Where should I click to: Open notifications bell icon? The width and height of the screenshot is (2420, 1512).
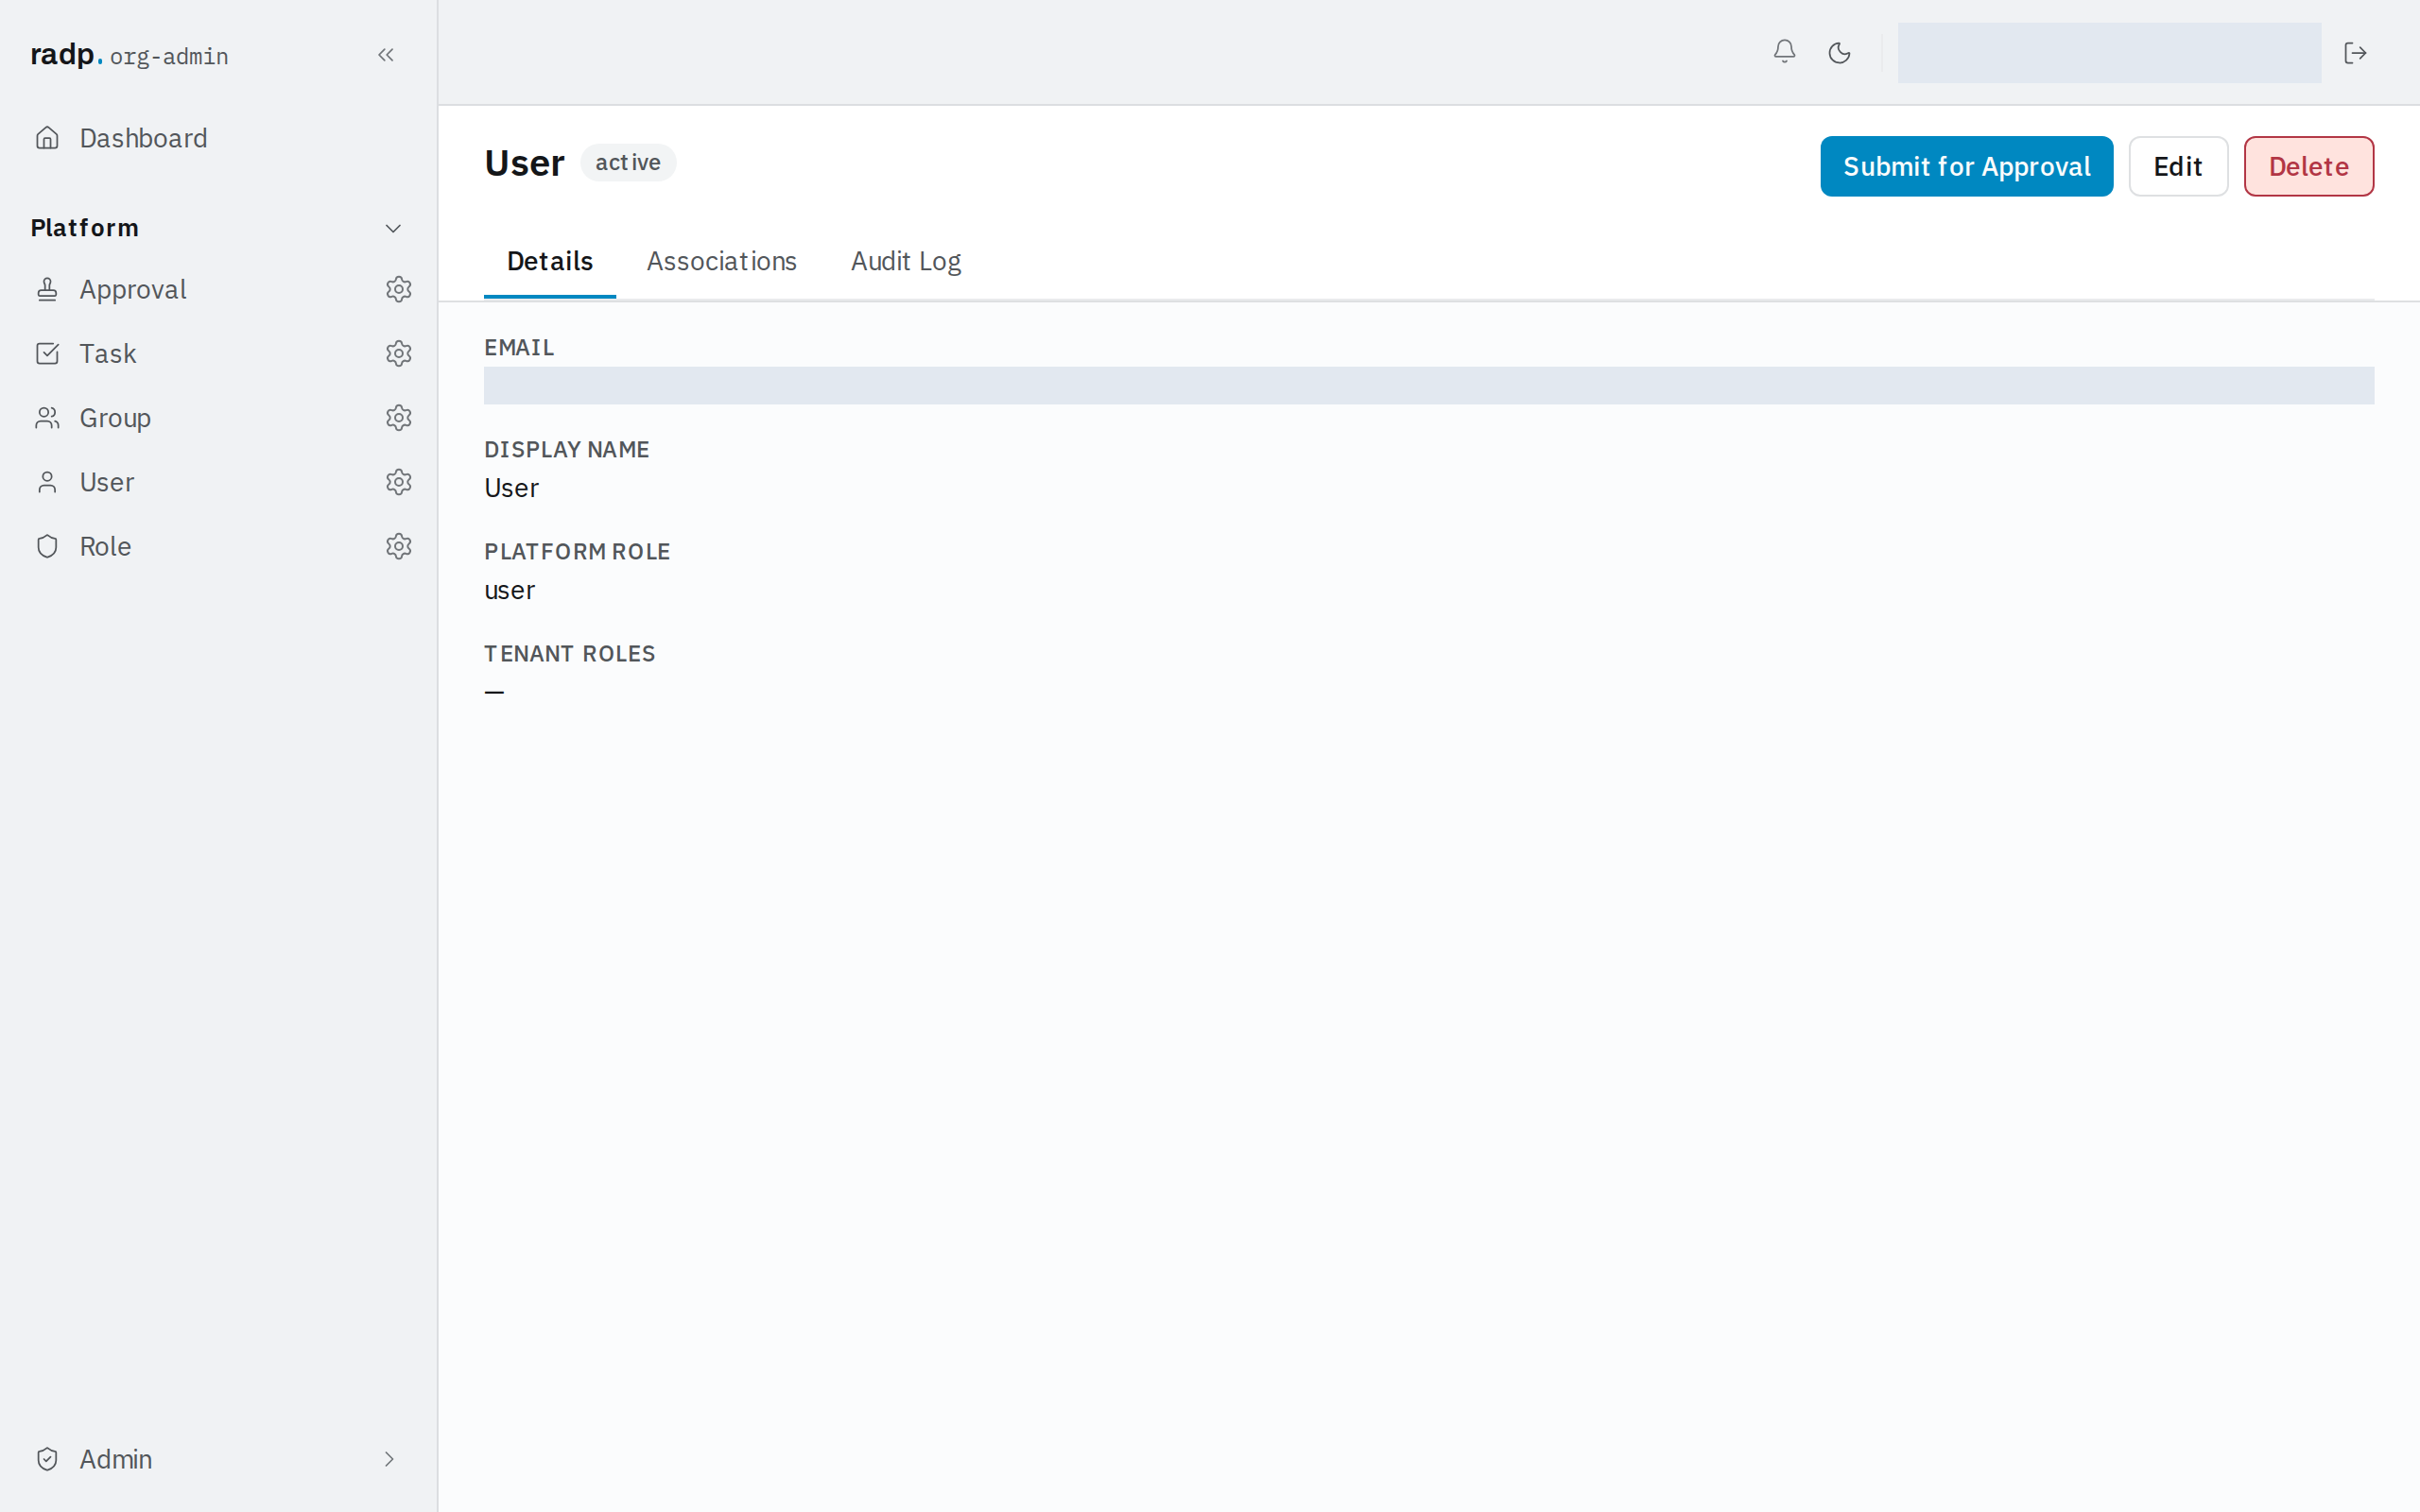click(1784, 52)
